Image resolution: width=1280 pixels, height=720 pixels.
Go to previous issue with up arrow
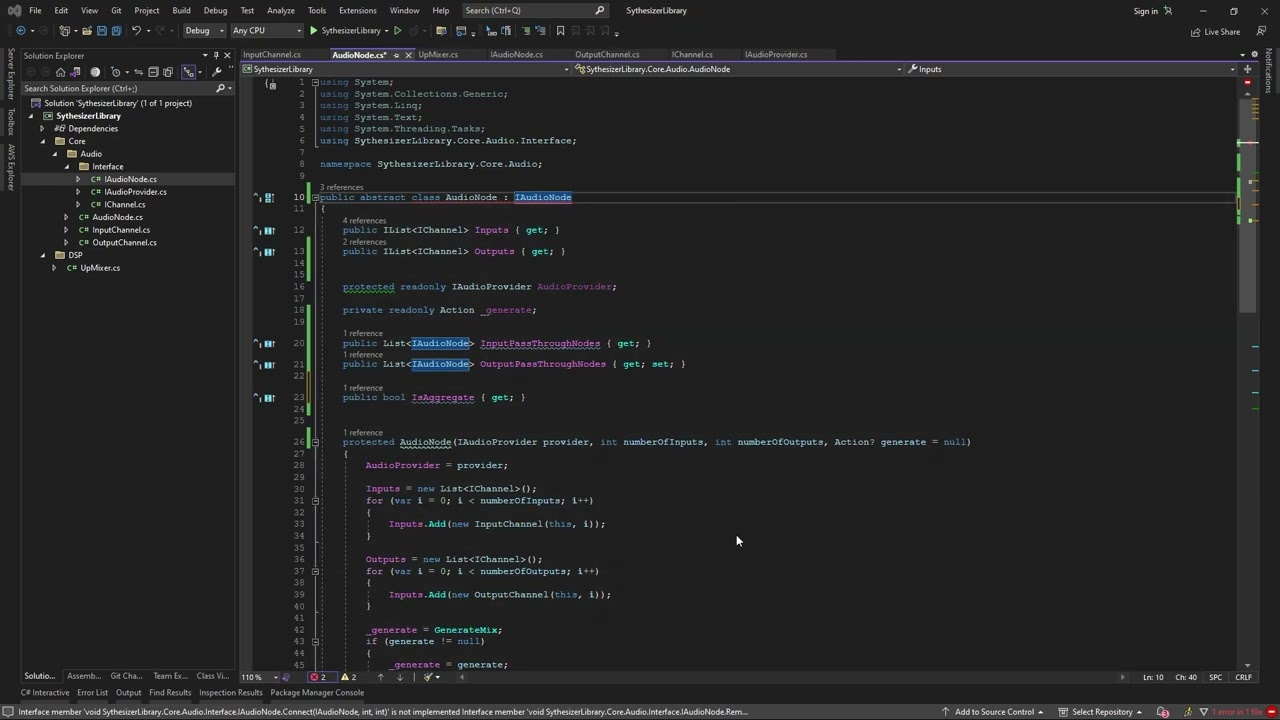coord(380,677)
